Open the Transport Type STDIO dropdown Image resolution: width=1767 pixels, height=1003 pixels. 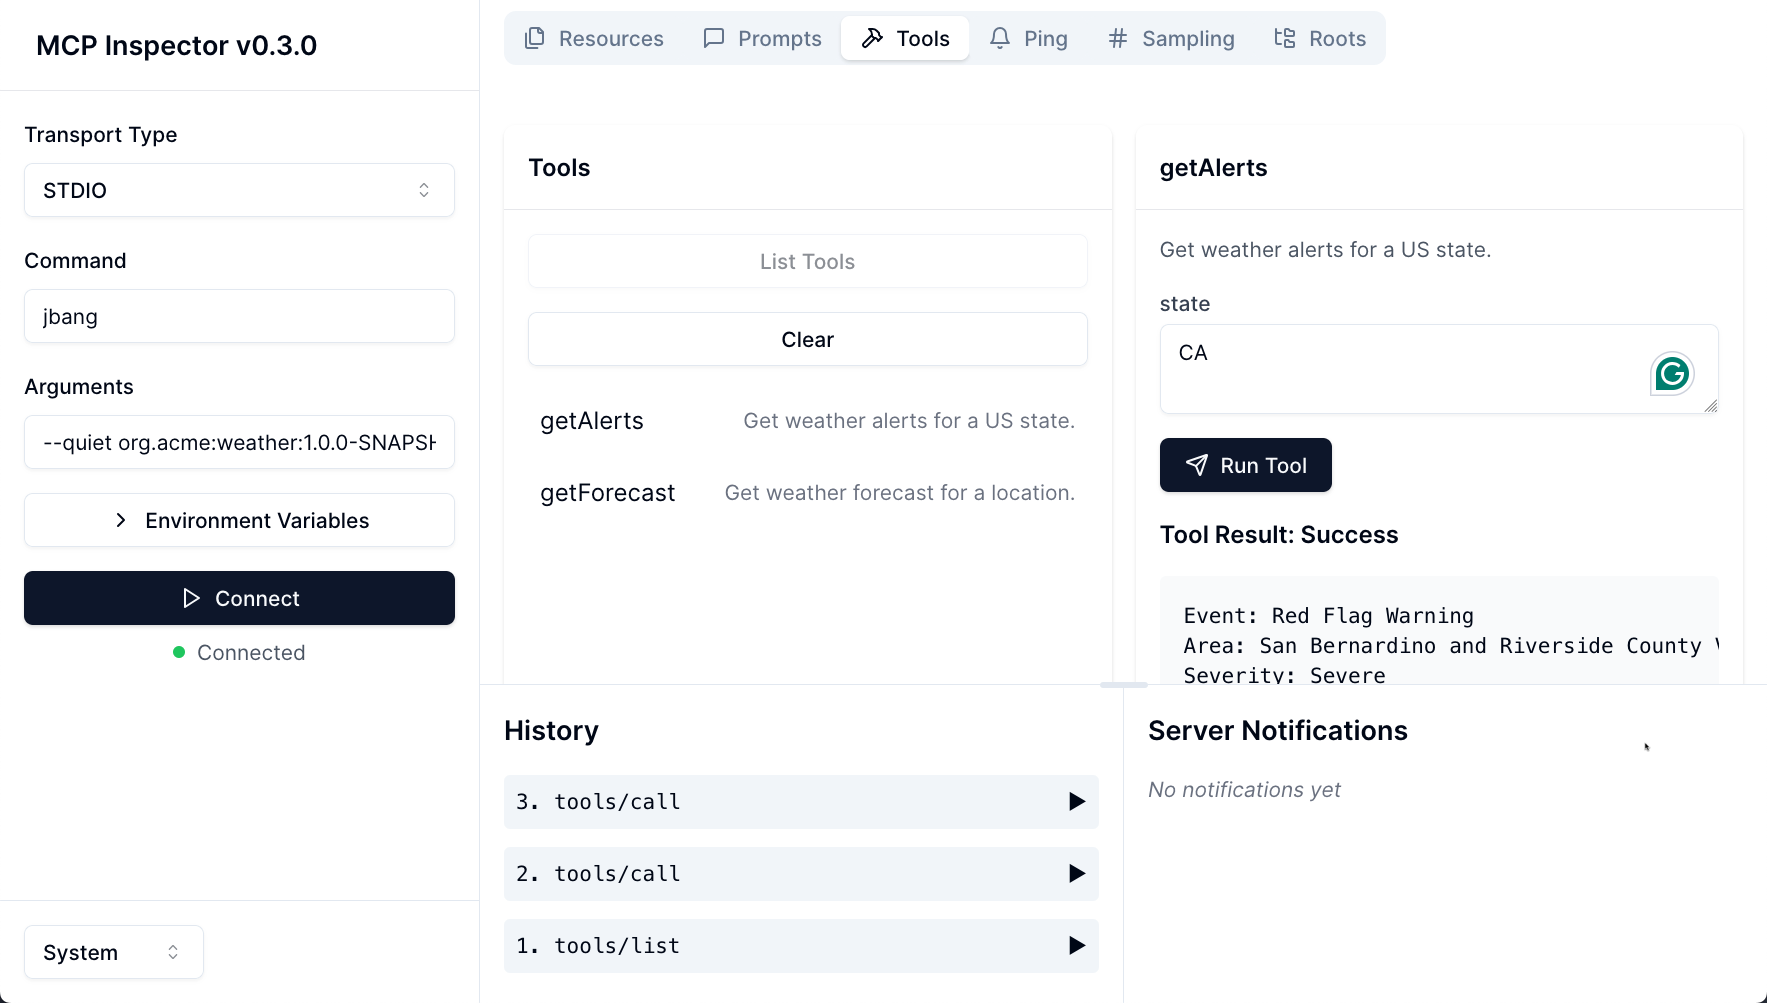click(239, 190)
